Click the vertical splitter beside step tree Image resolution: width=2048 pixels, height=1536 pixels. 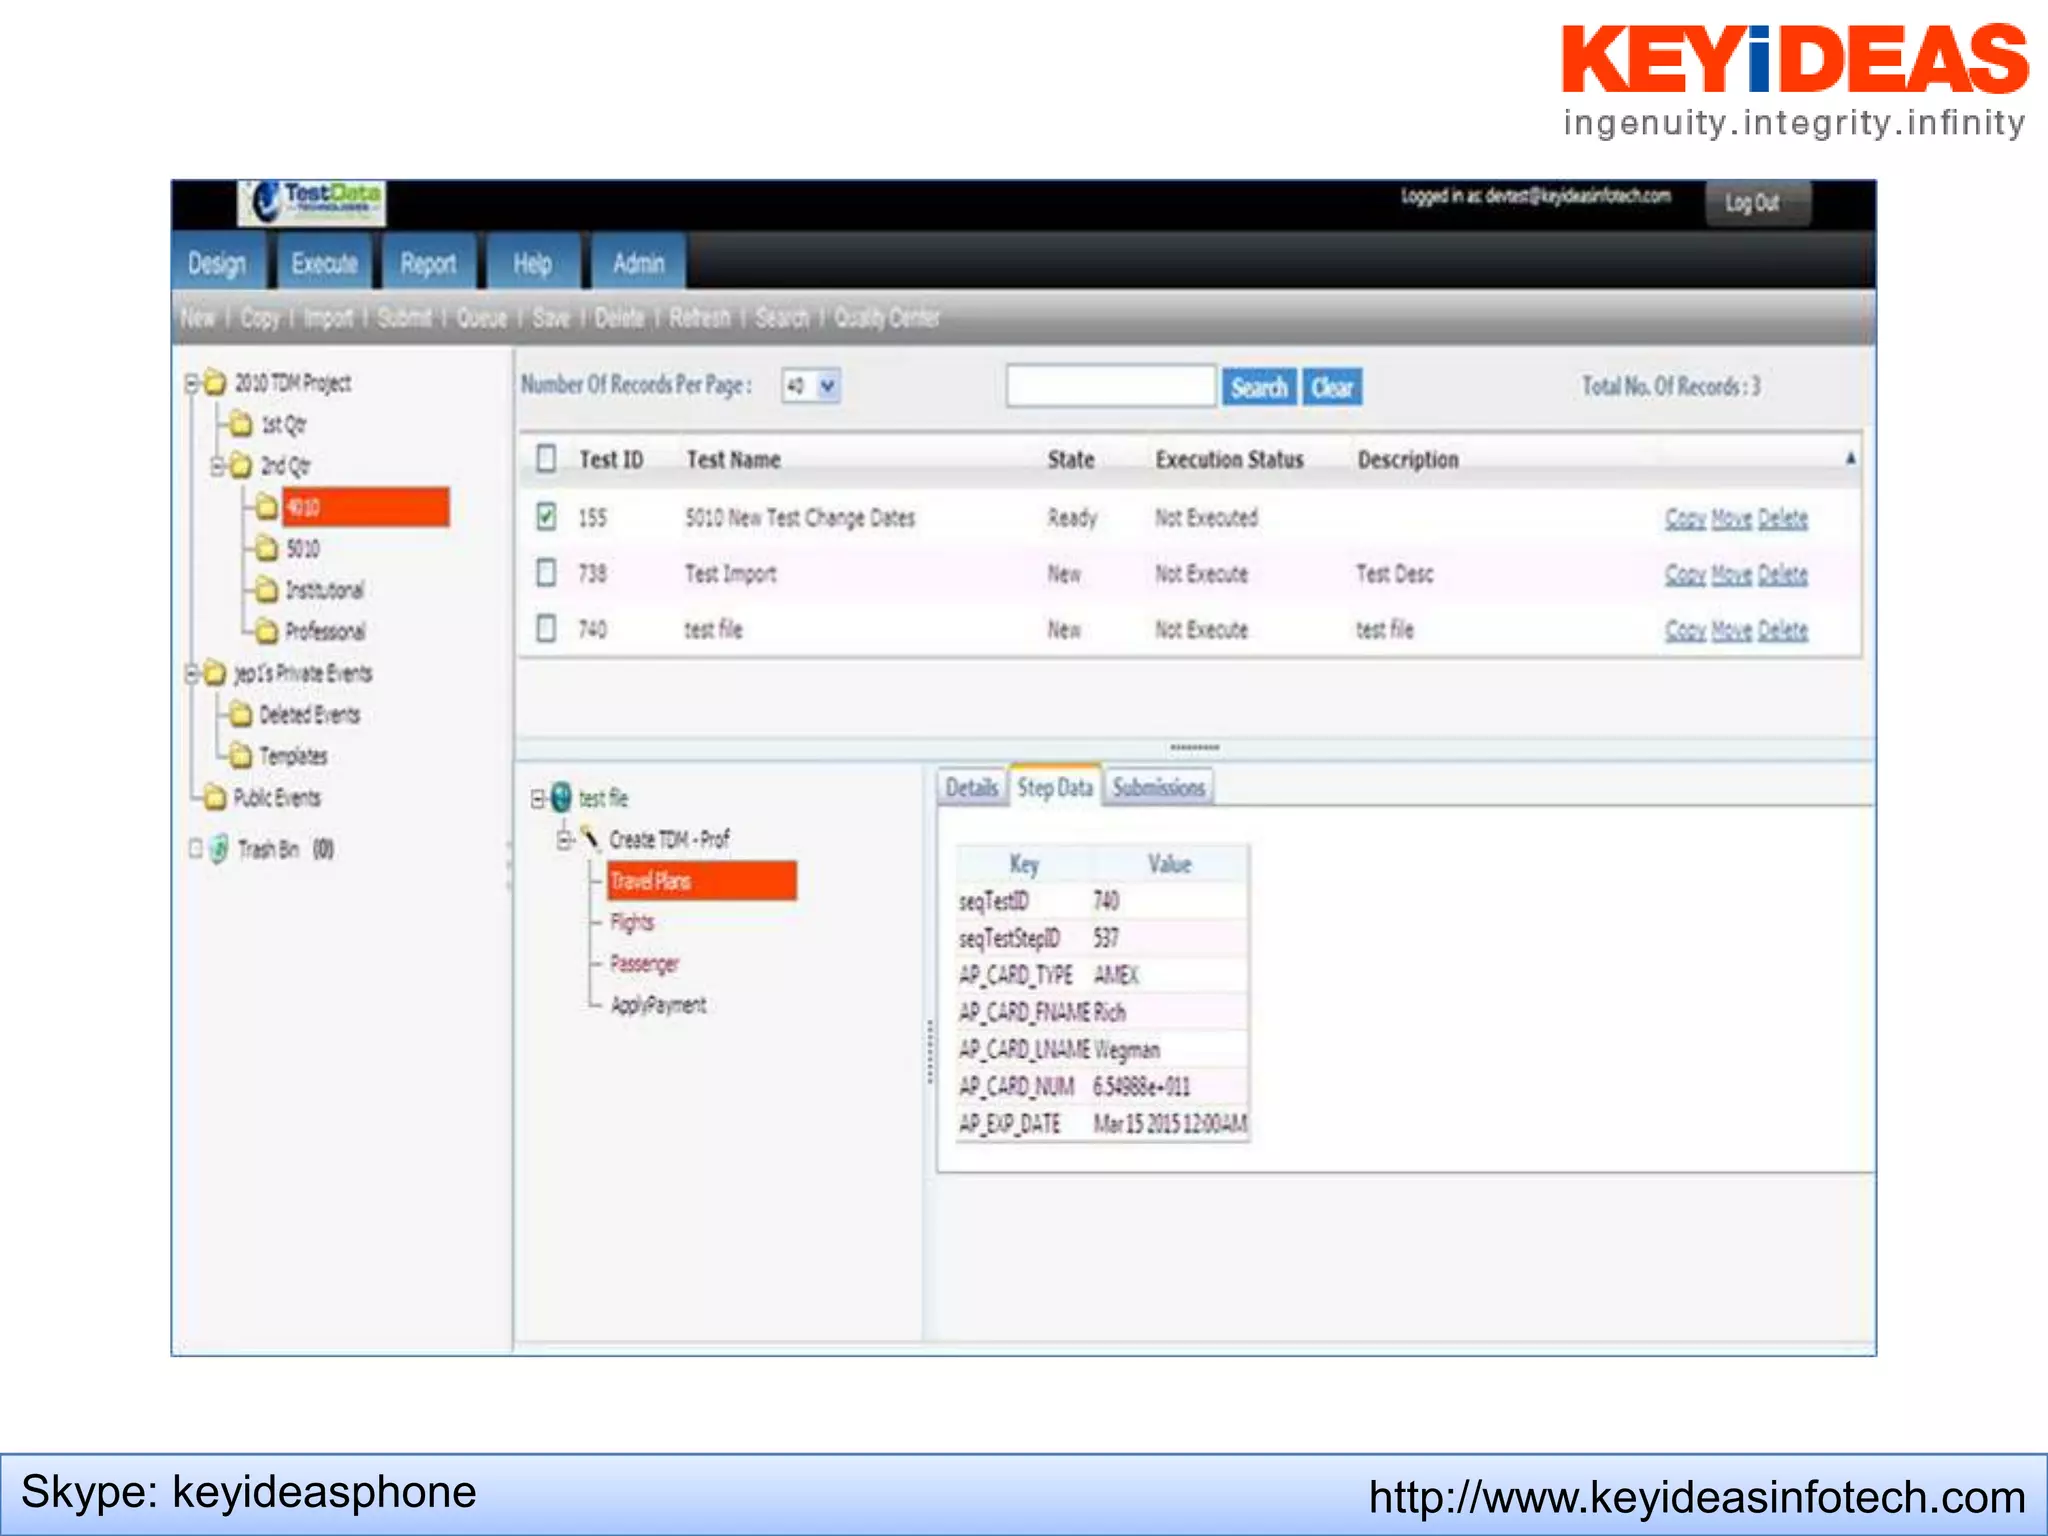930,1052
